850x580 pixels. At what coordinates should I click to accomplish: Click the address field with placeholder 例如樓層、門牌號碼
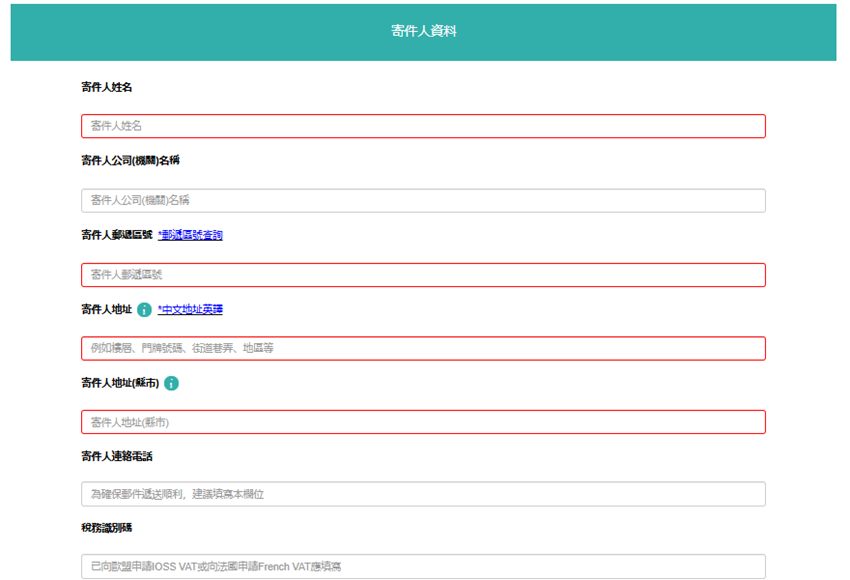423,348
